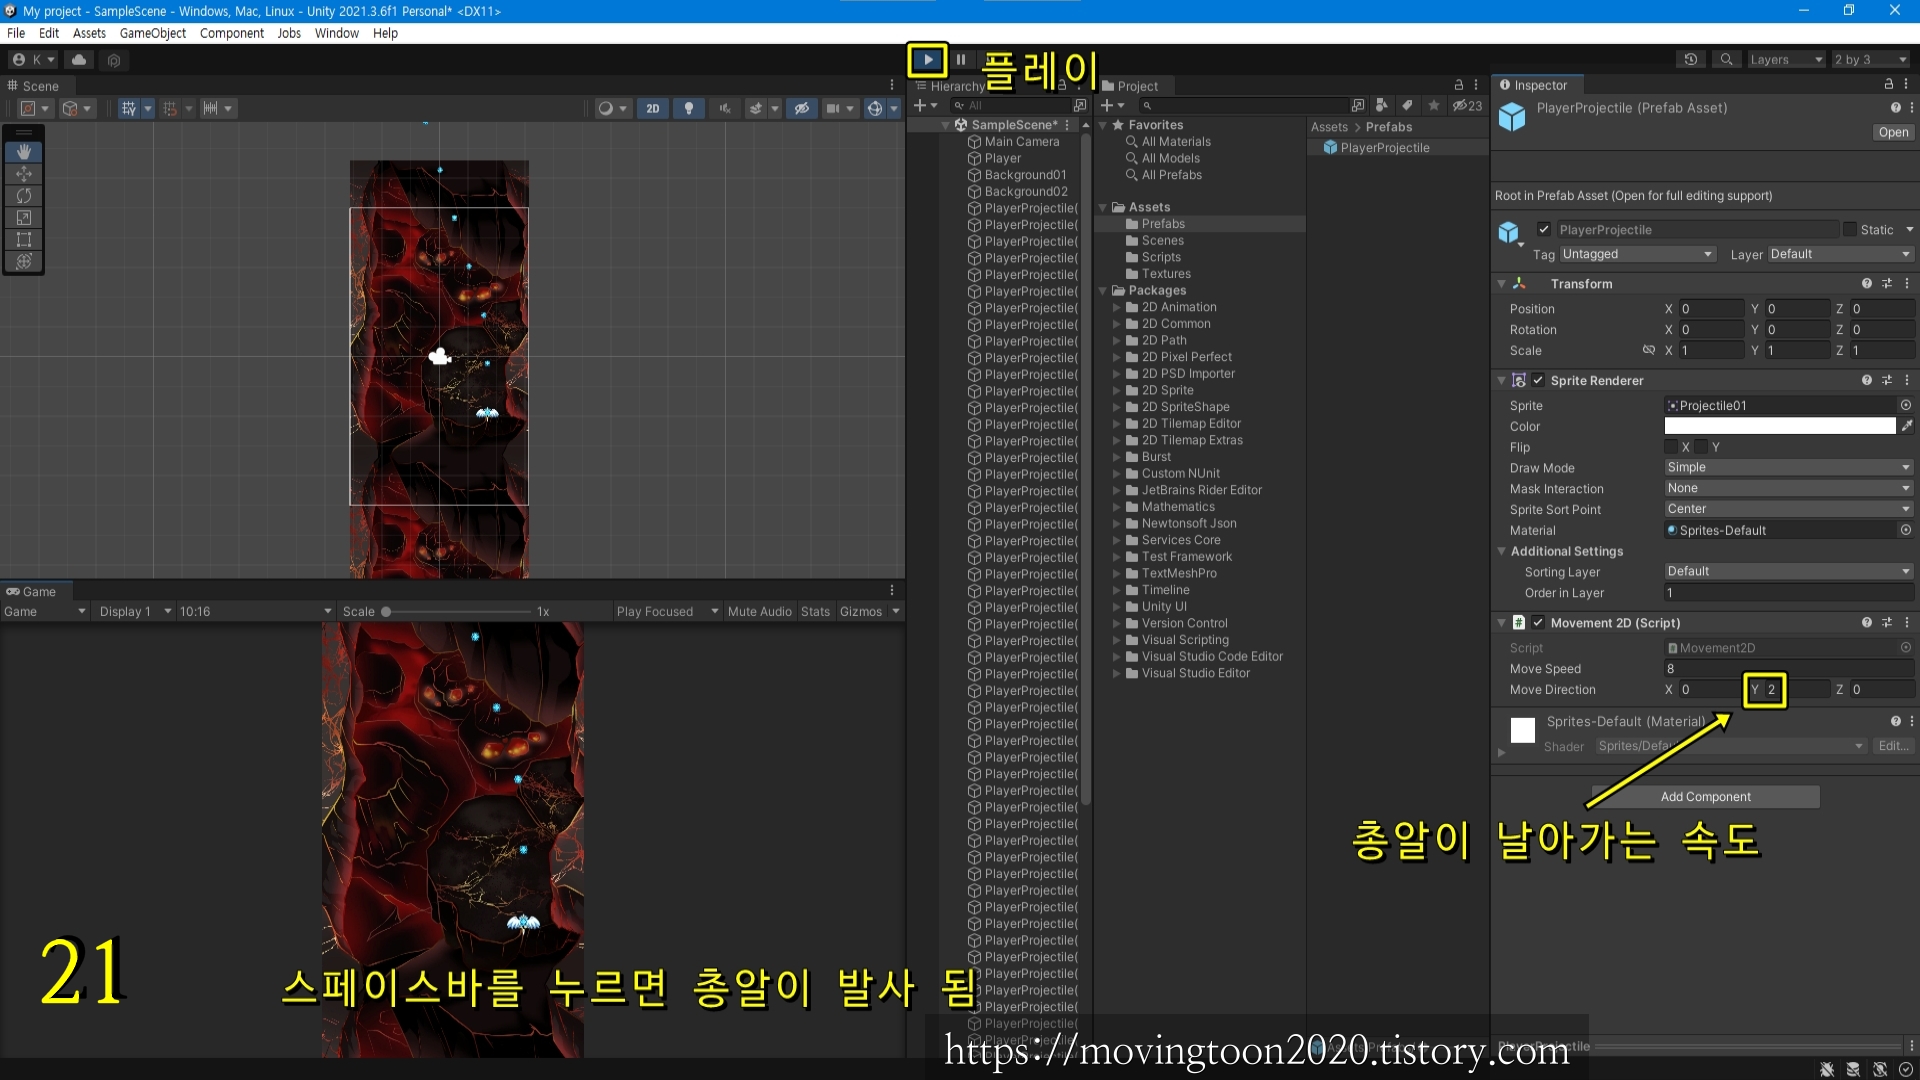Select the Hand (View) tool in Scene overlay
This screenshot has width=1920, height=1080.
pos(24,152)
